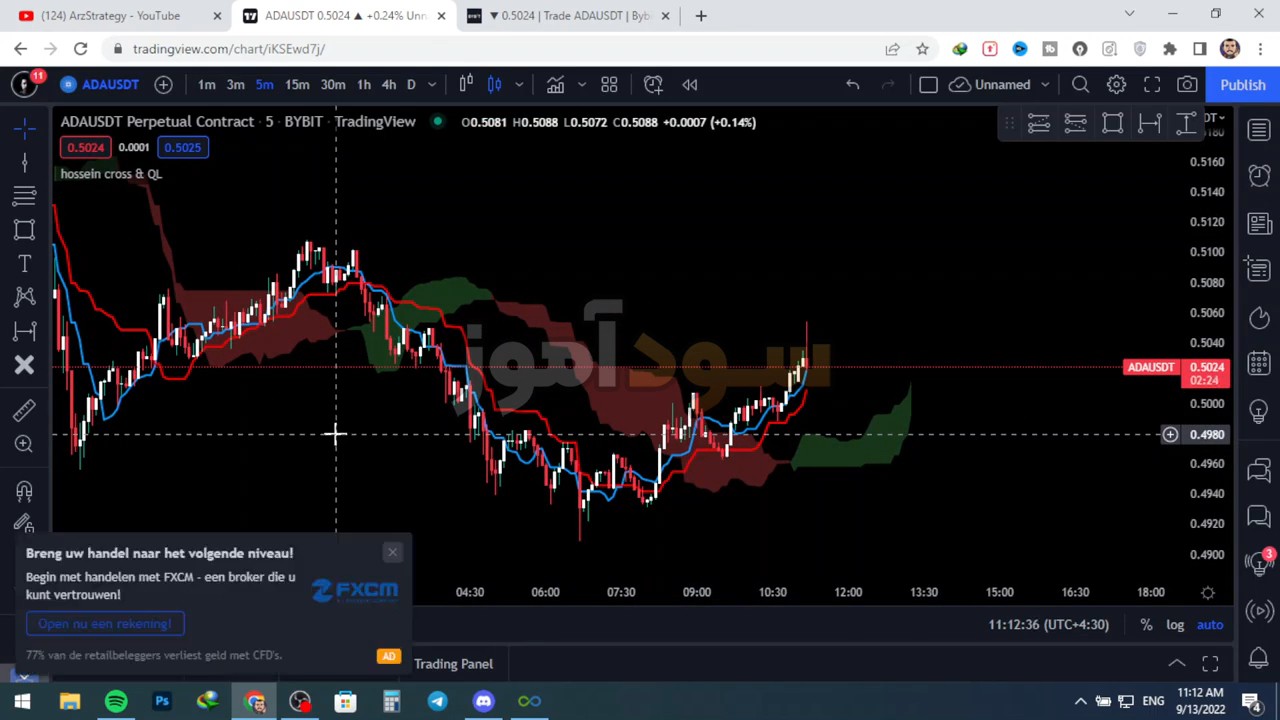Screen dimensions: 1280x720
Task: Toggle logarithmic scale
Action: [1175, 625]
